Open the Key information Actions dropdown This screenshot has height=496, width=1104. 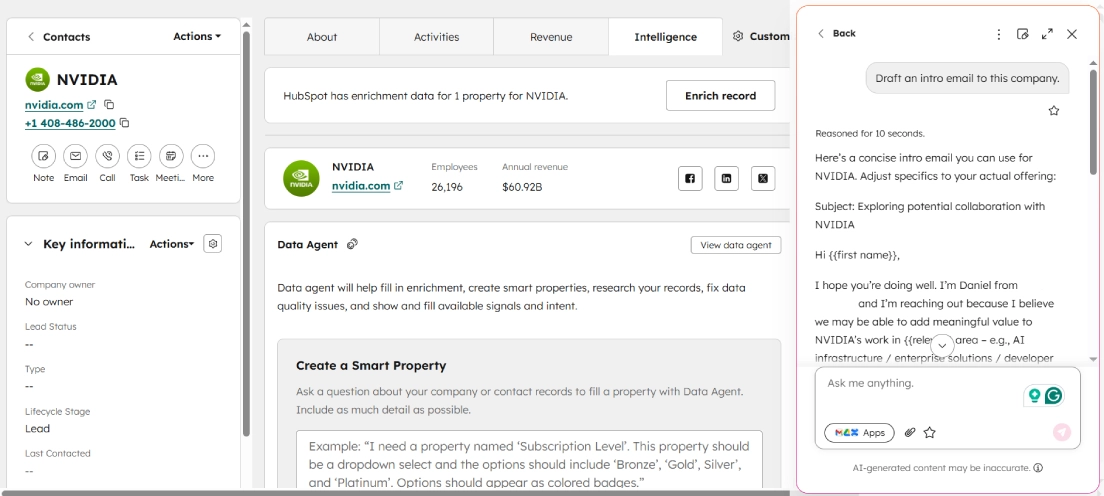[x=172, y=244]
